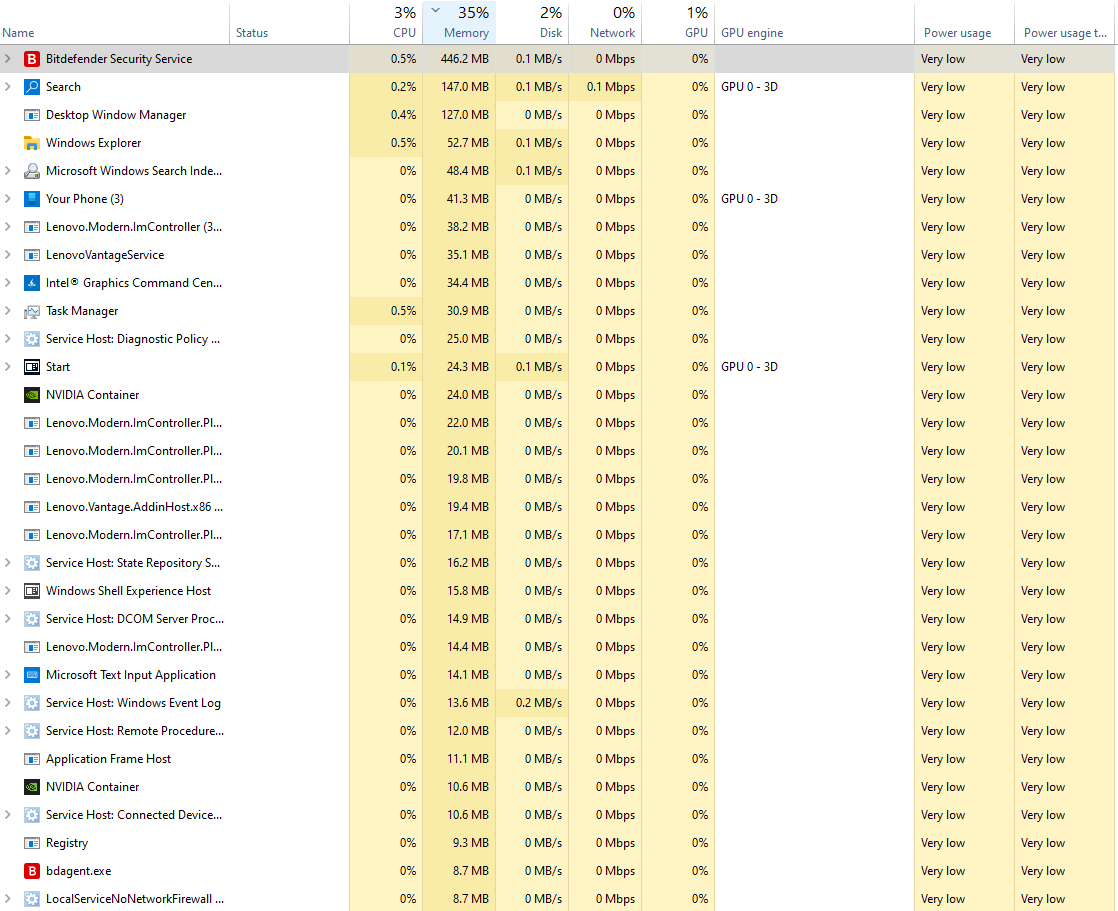Sort by the Power usage trend column
Viewport: 1118px width, 911px height.
pyautogui.click(x=1065, y=23)
